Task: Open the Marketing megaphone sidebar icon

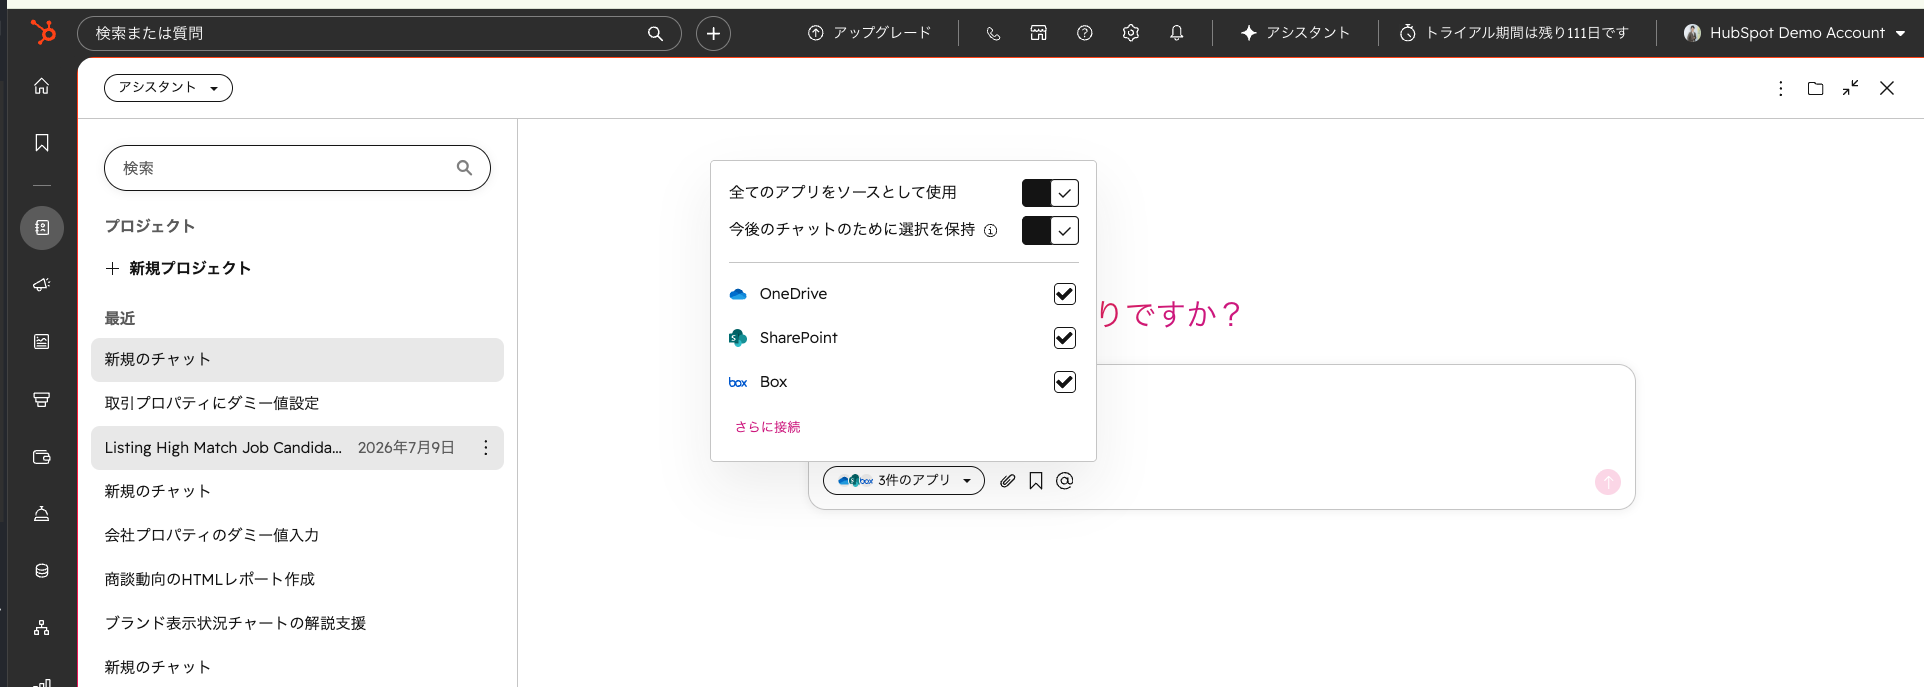Action: click(42, 285)
